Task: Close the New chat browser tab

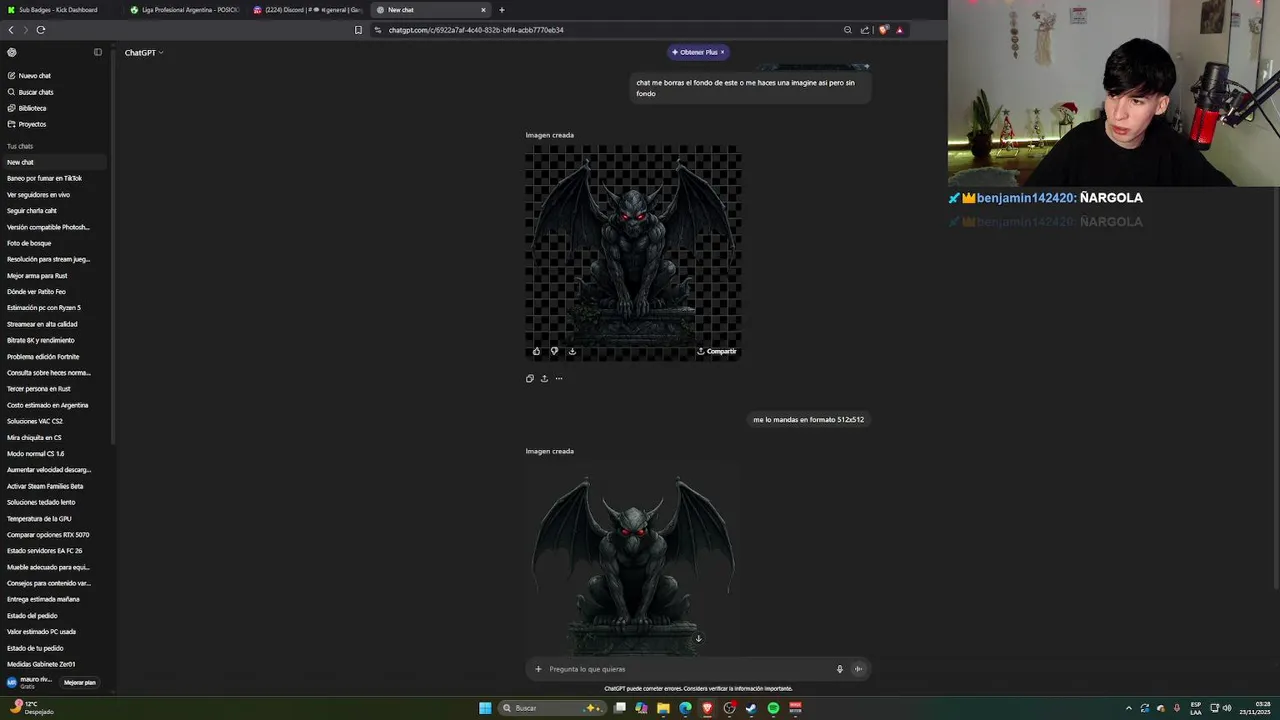Action: pyautogui.click(x=483, y=10)
